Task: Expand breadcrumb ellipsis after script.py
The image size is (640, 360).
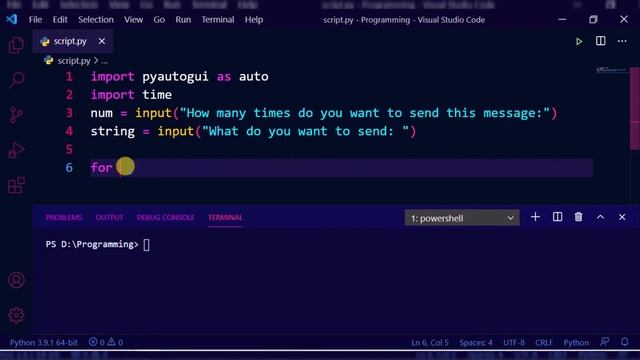Action: 104,61
